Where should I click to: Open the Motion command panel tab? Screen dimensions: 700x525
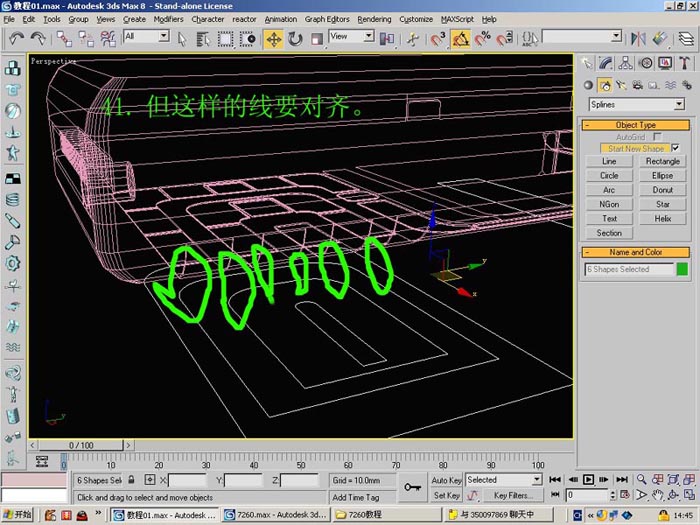tap(646, 63)
